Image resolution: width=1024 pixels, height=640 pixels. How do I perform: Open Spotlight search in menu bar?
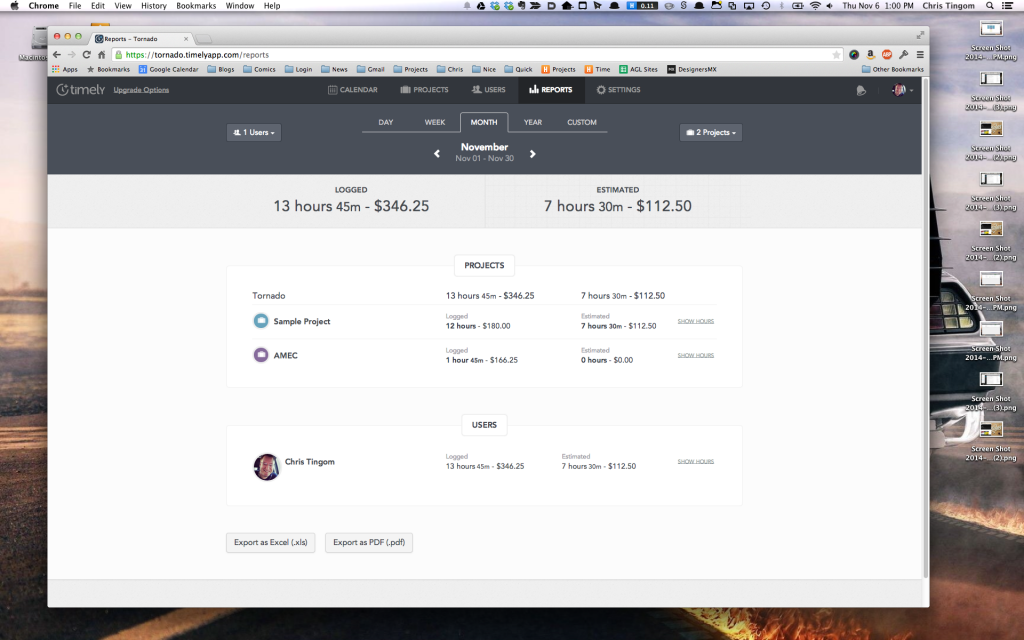coord(989,6)
